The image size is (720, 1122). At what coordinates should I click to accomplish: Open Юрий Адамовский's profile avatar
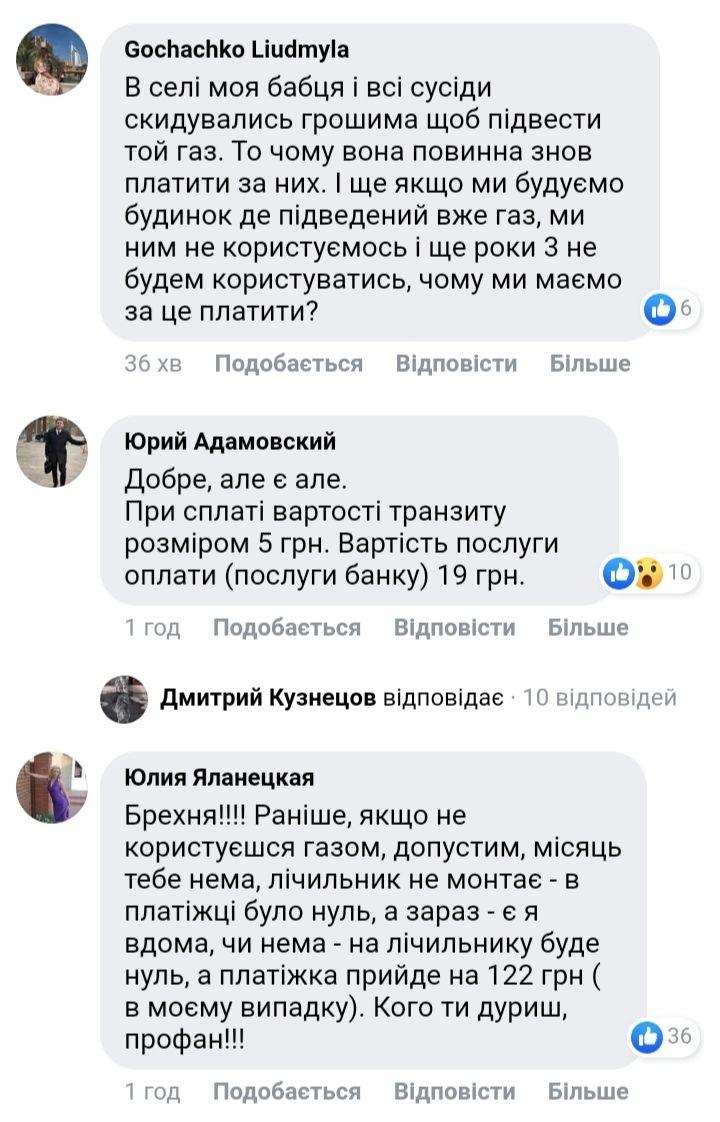coord(52,451)
